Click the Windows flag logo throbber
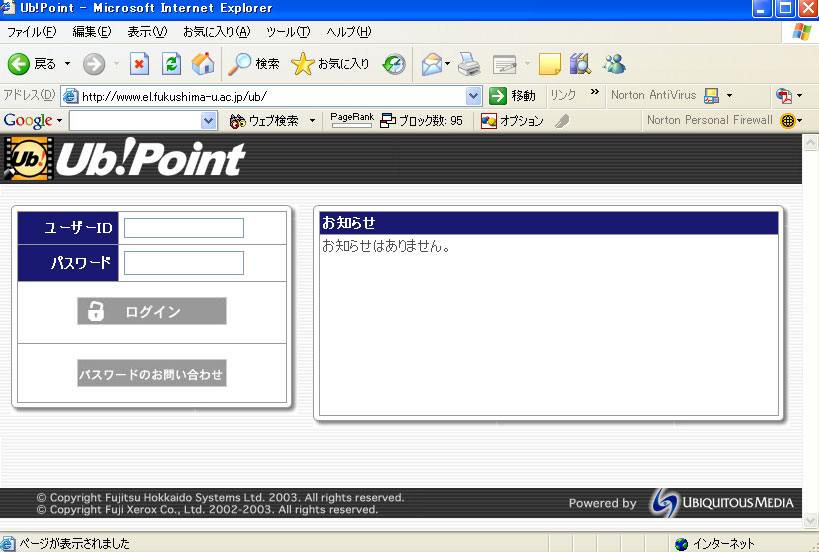This screenshot has height=552, width=819. click(801, 32)
